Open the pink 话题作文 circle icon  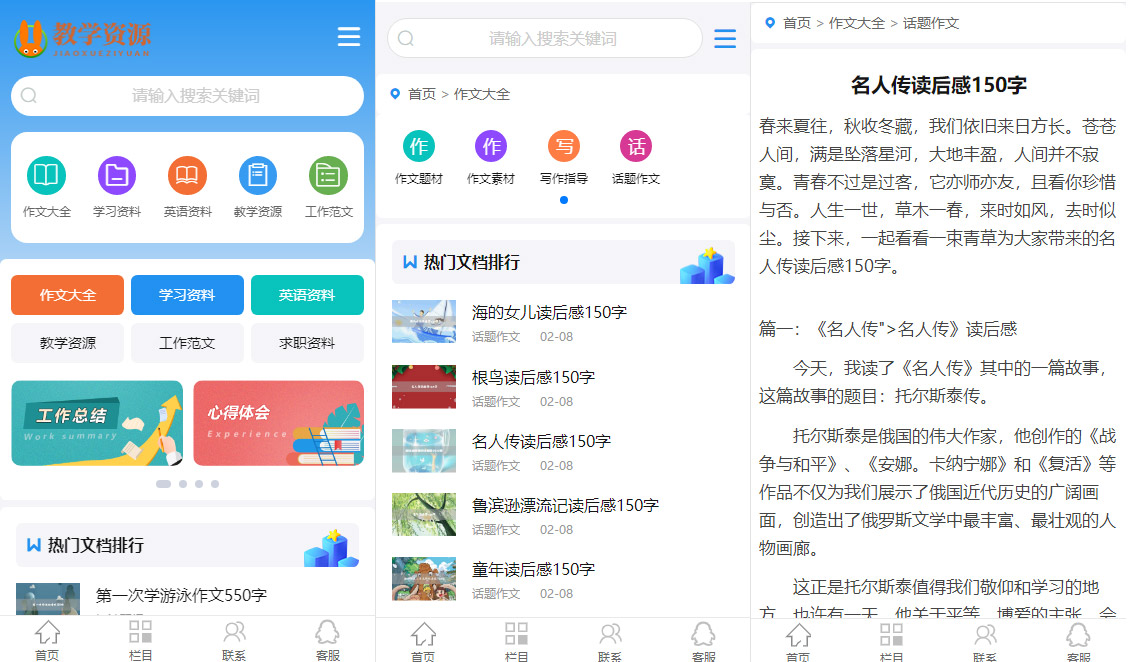coord(636,146)
